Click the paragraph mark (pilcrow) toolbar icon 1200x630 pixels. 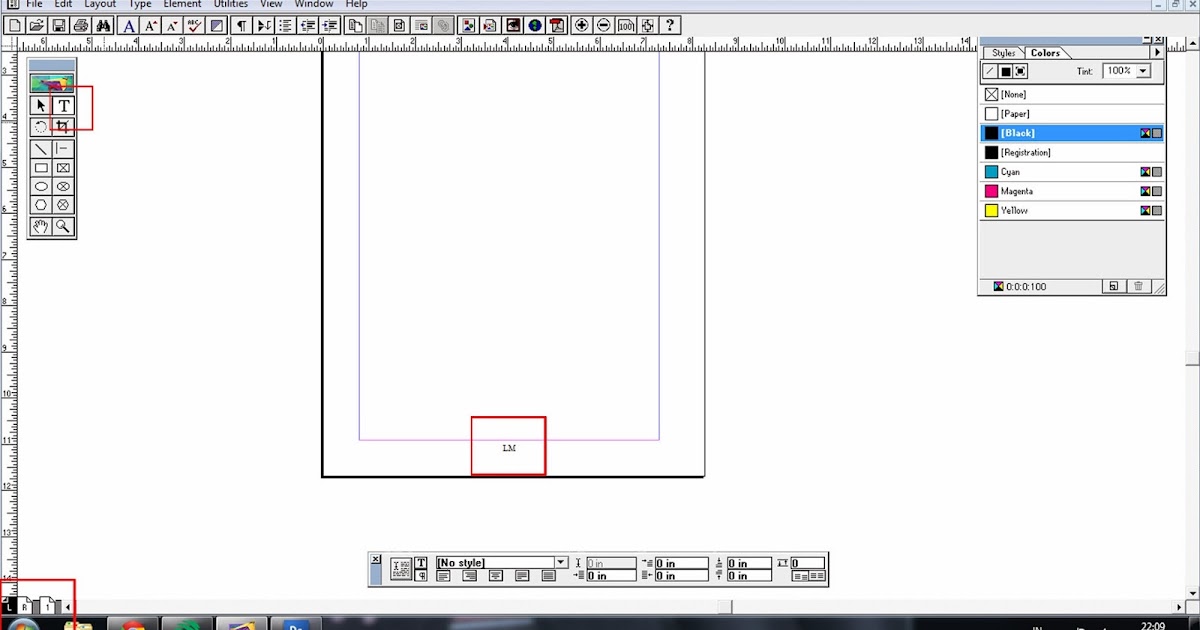pos(241,25)
